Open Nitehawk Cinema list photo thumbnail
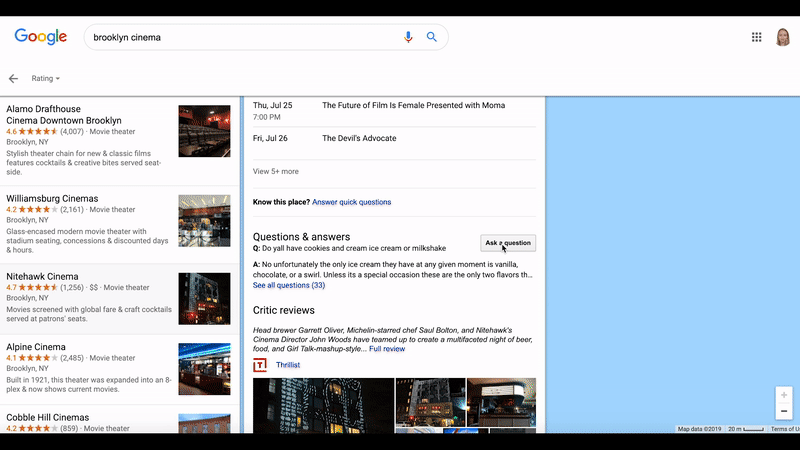Screen dimensions: 800x450 point(204,298)
